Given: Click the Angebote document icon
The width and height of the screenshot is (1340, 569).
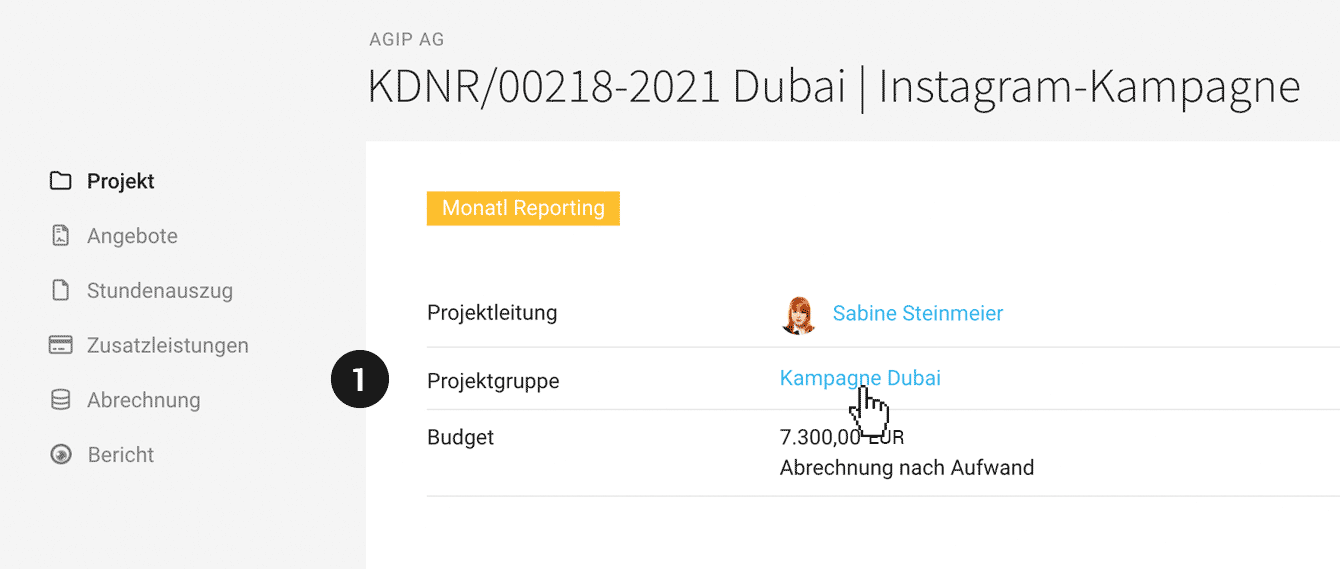Looking at the screenshot, I should tap(61, 236).
